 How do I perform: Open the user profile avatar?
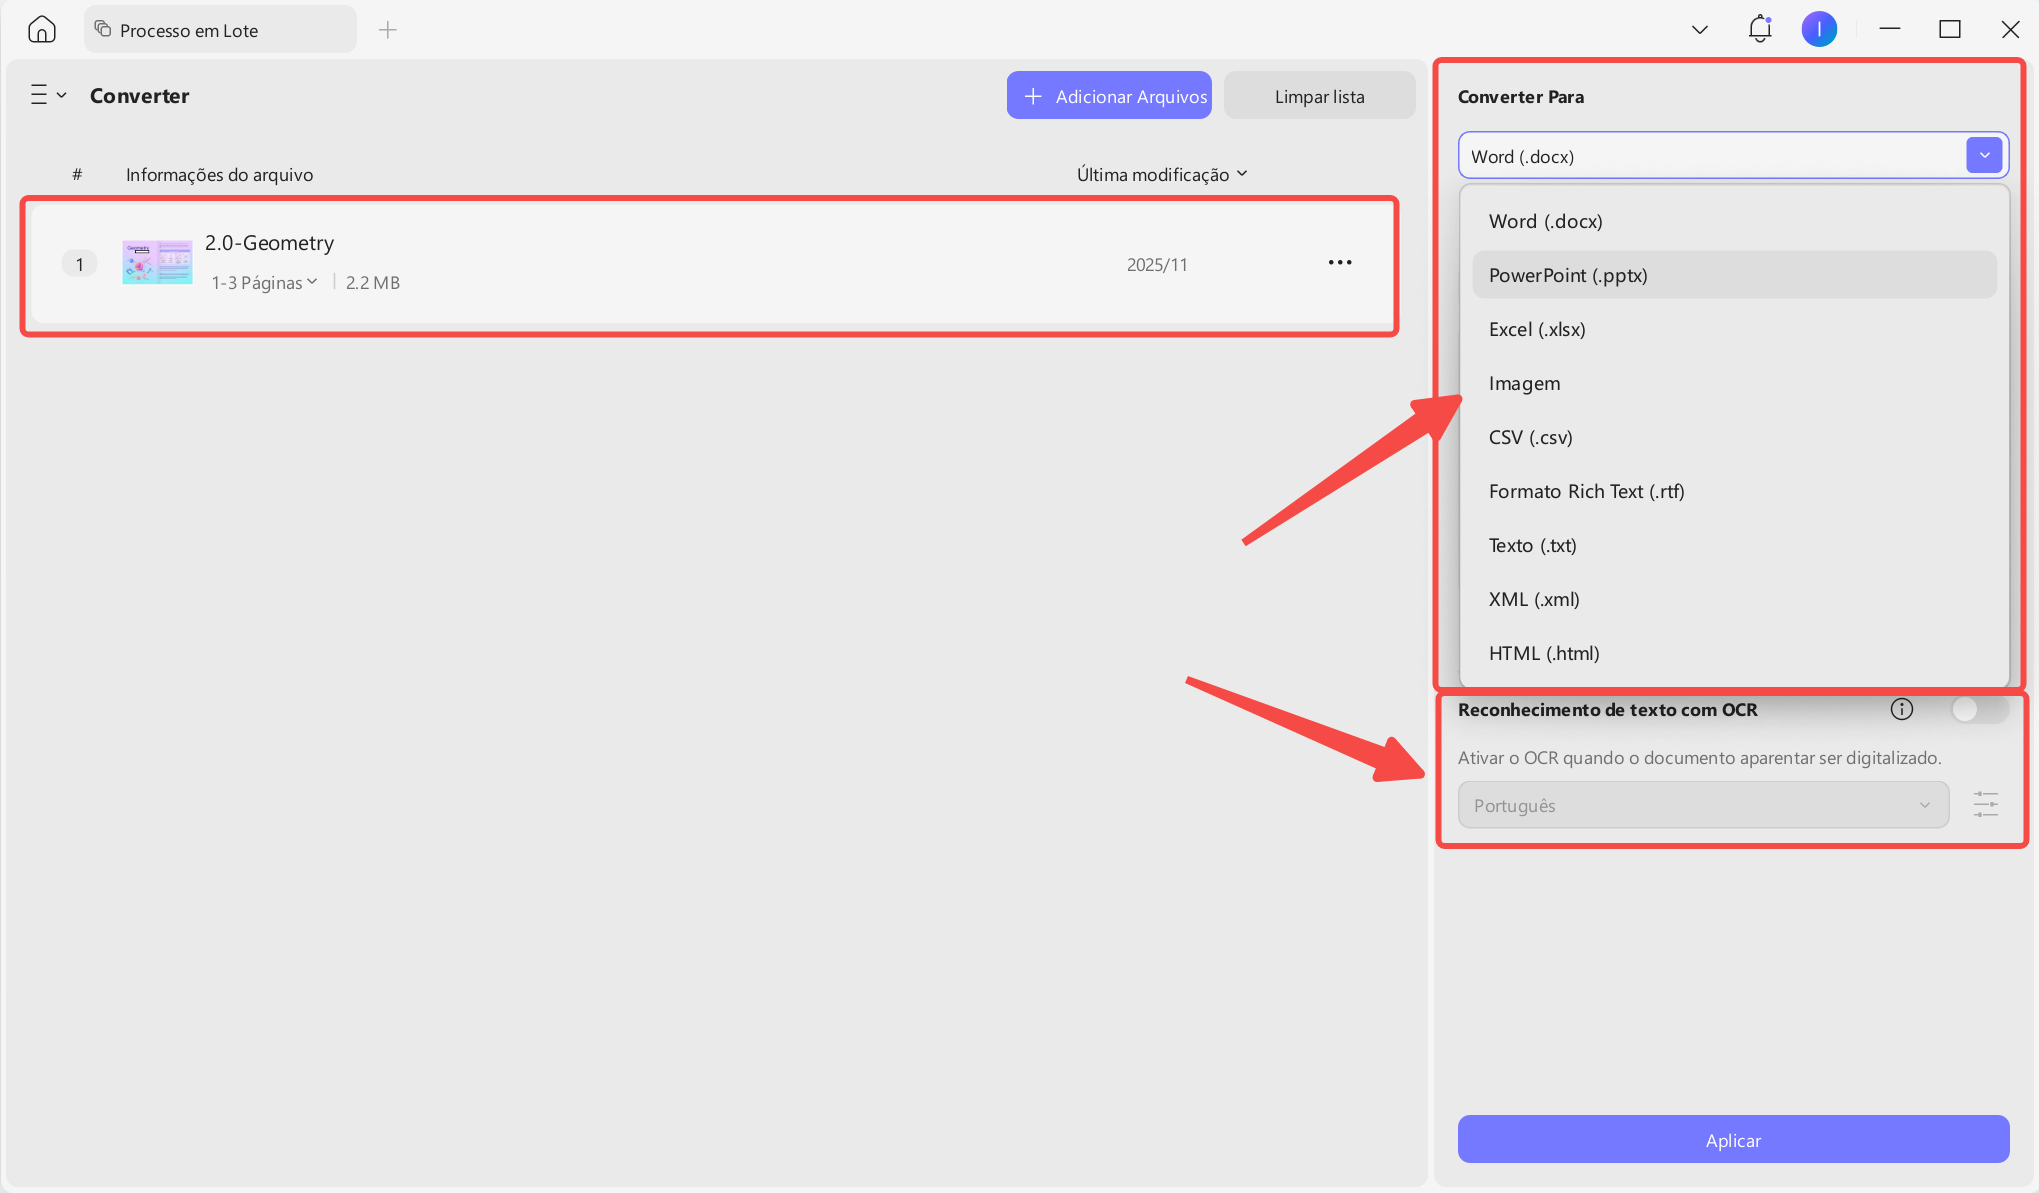pyautogui.click(x=1819, y=30)
